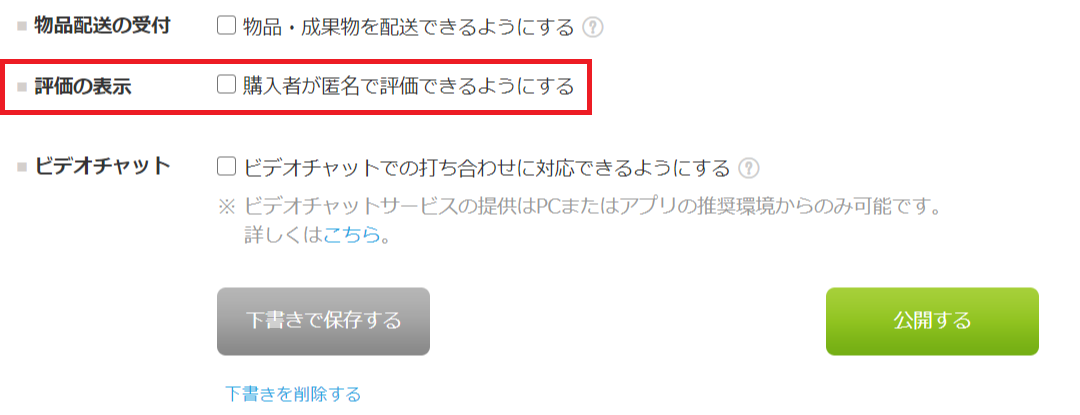The image size is (1080, 415).
Task: Tick the 購入者が匿名で評価 checkbox
Action: (226, 85)
